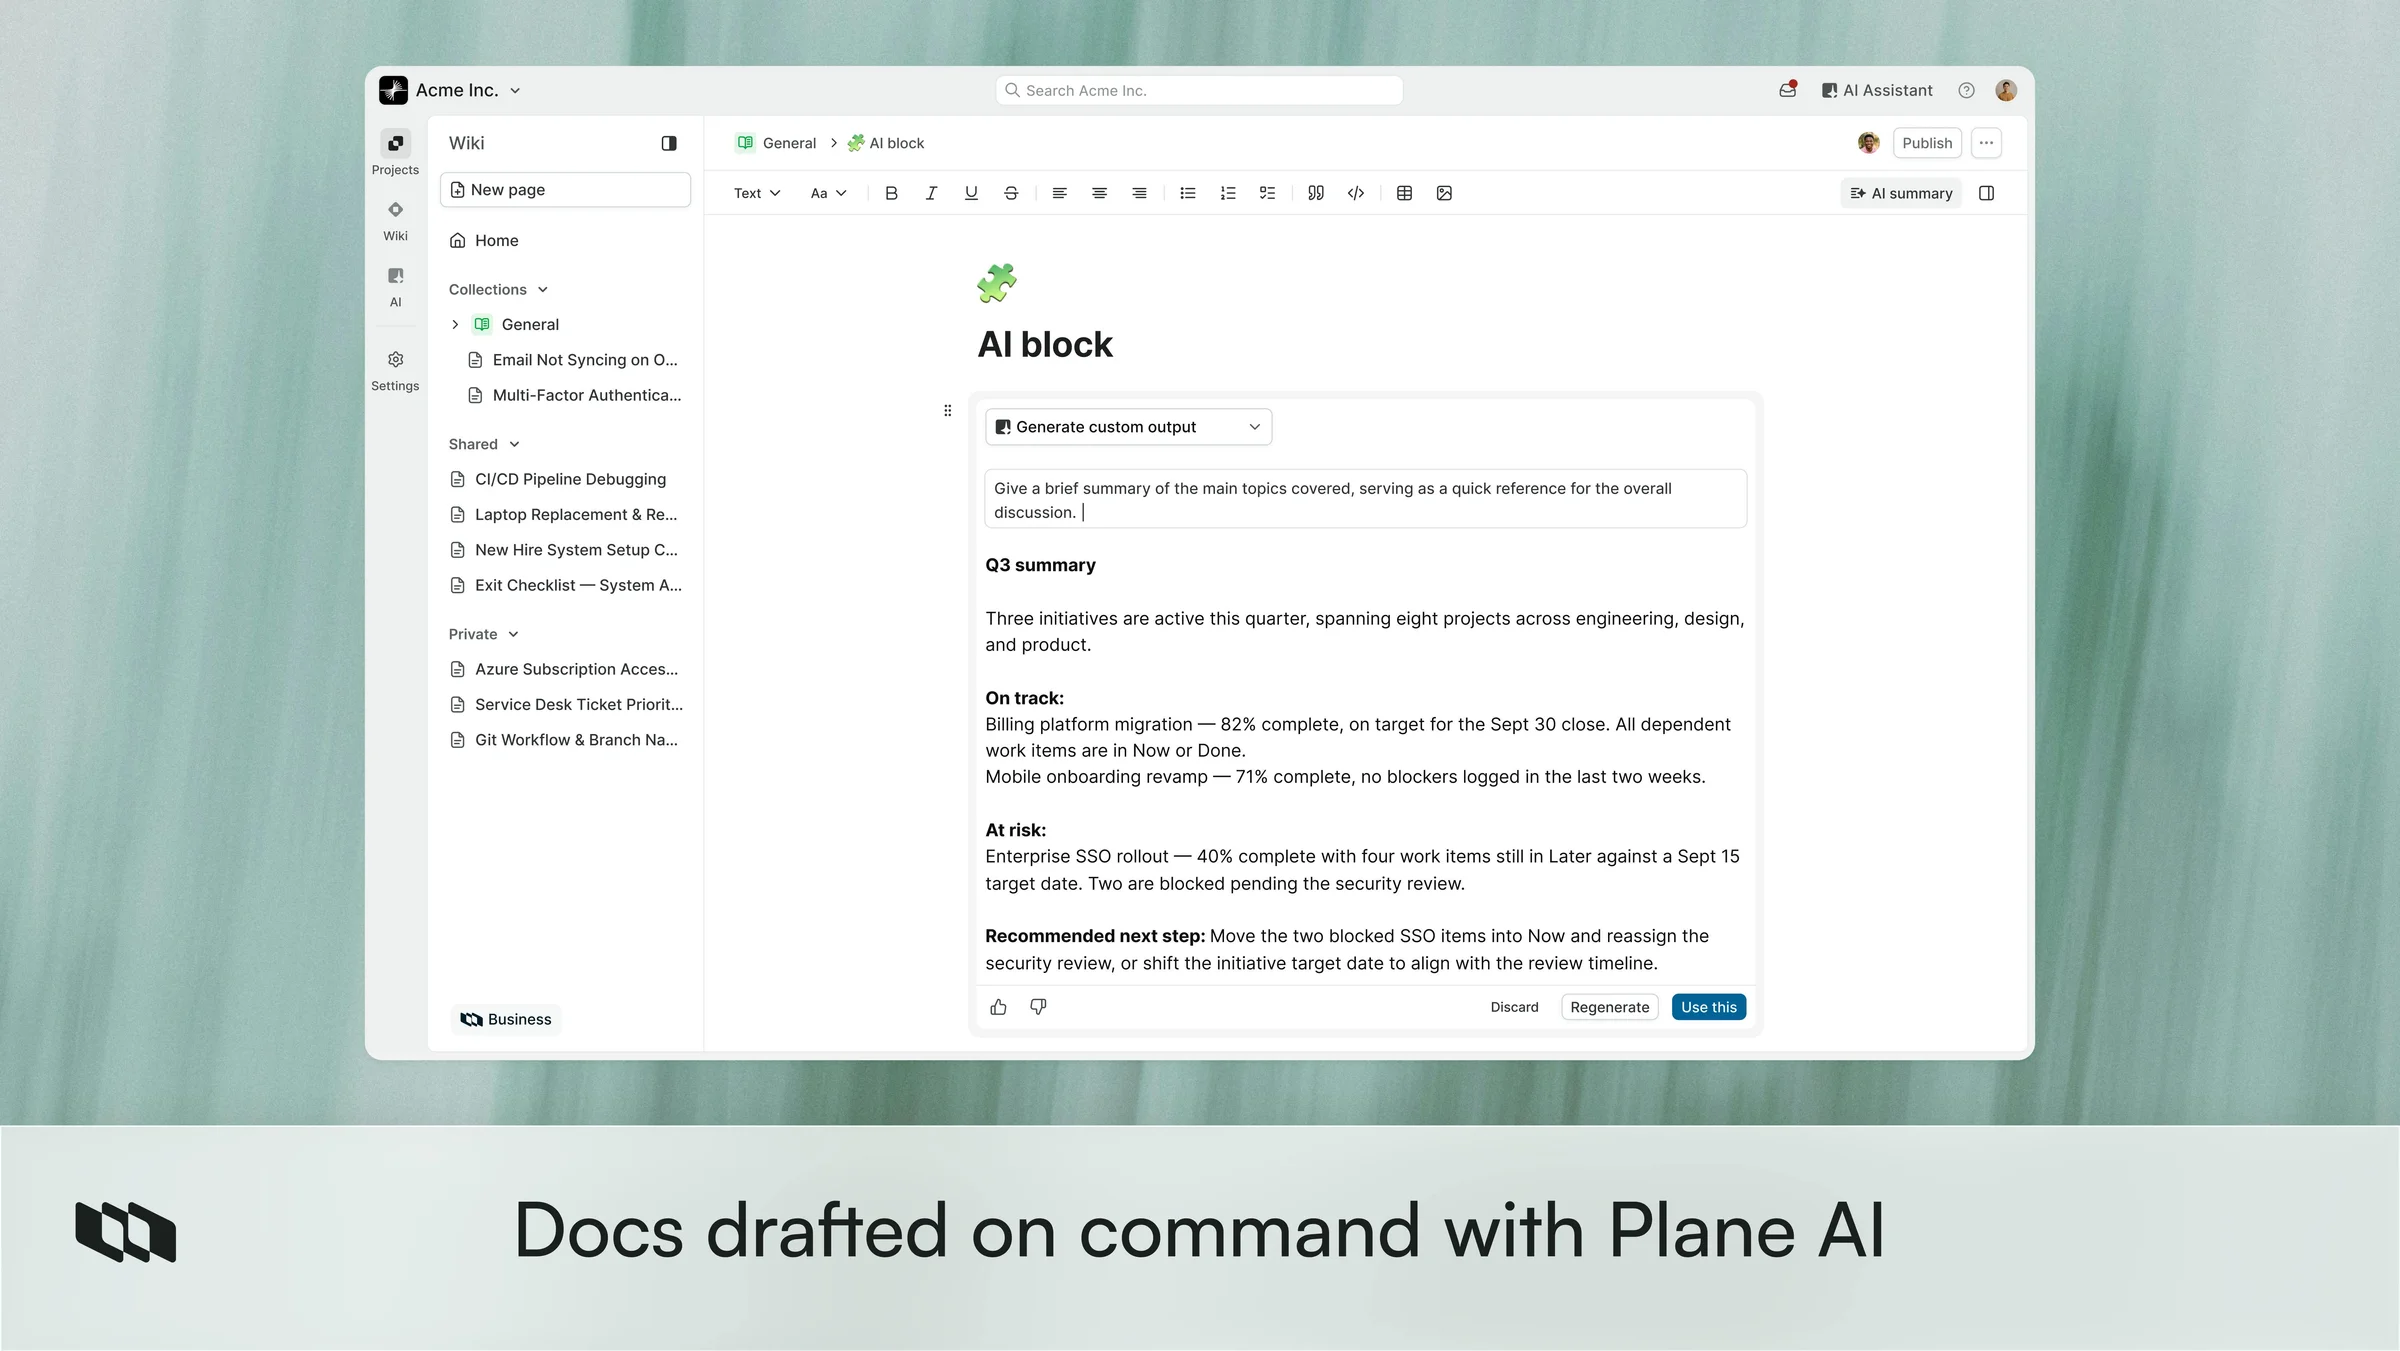Image resolution: width=2400 pixels, height=1351 pixels.
Task: Click the Regenerate button
Action: tap(1610, 1007)
